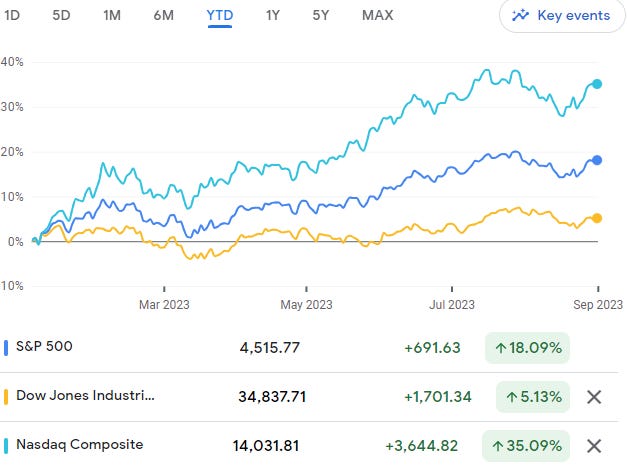Click the sparkle icon in Key events
Screen dimensions: 627x466
[520, 16]
